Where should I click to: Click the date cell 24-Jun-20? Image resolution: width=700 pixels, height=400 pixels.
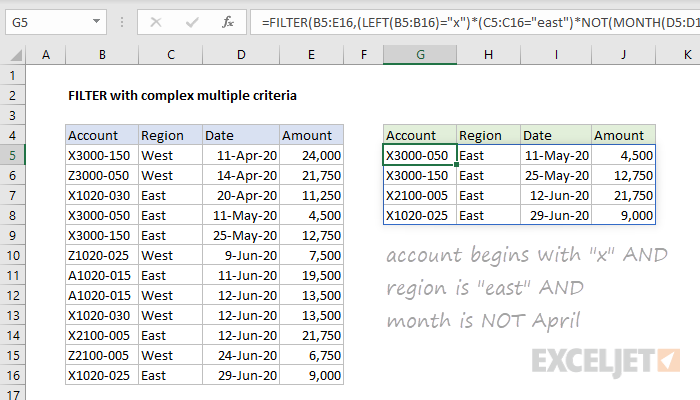click(x=241, y=355)
